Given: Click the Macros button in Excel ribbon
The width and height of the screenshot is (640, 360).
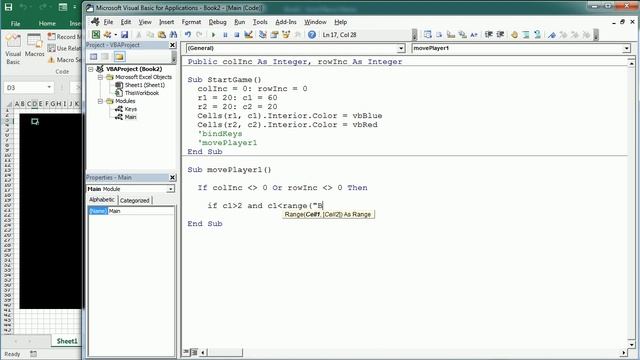Looking at the screenshot, I should [35, 46].
